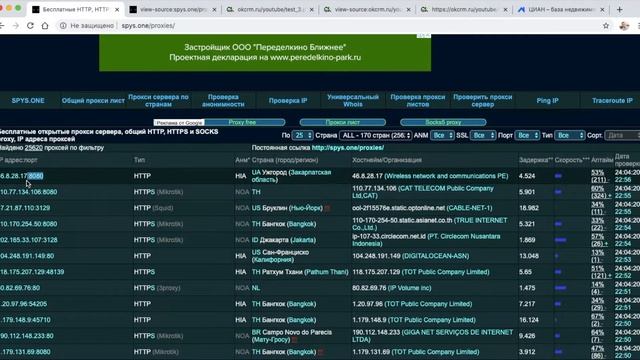
Task: Open 'Ping IP' menu item
Action: point(547,101)
